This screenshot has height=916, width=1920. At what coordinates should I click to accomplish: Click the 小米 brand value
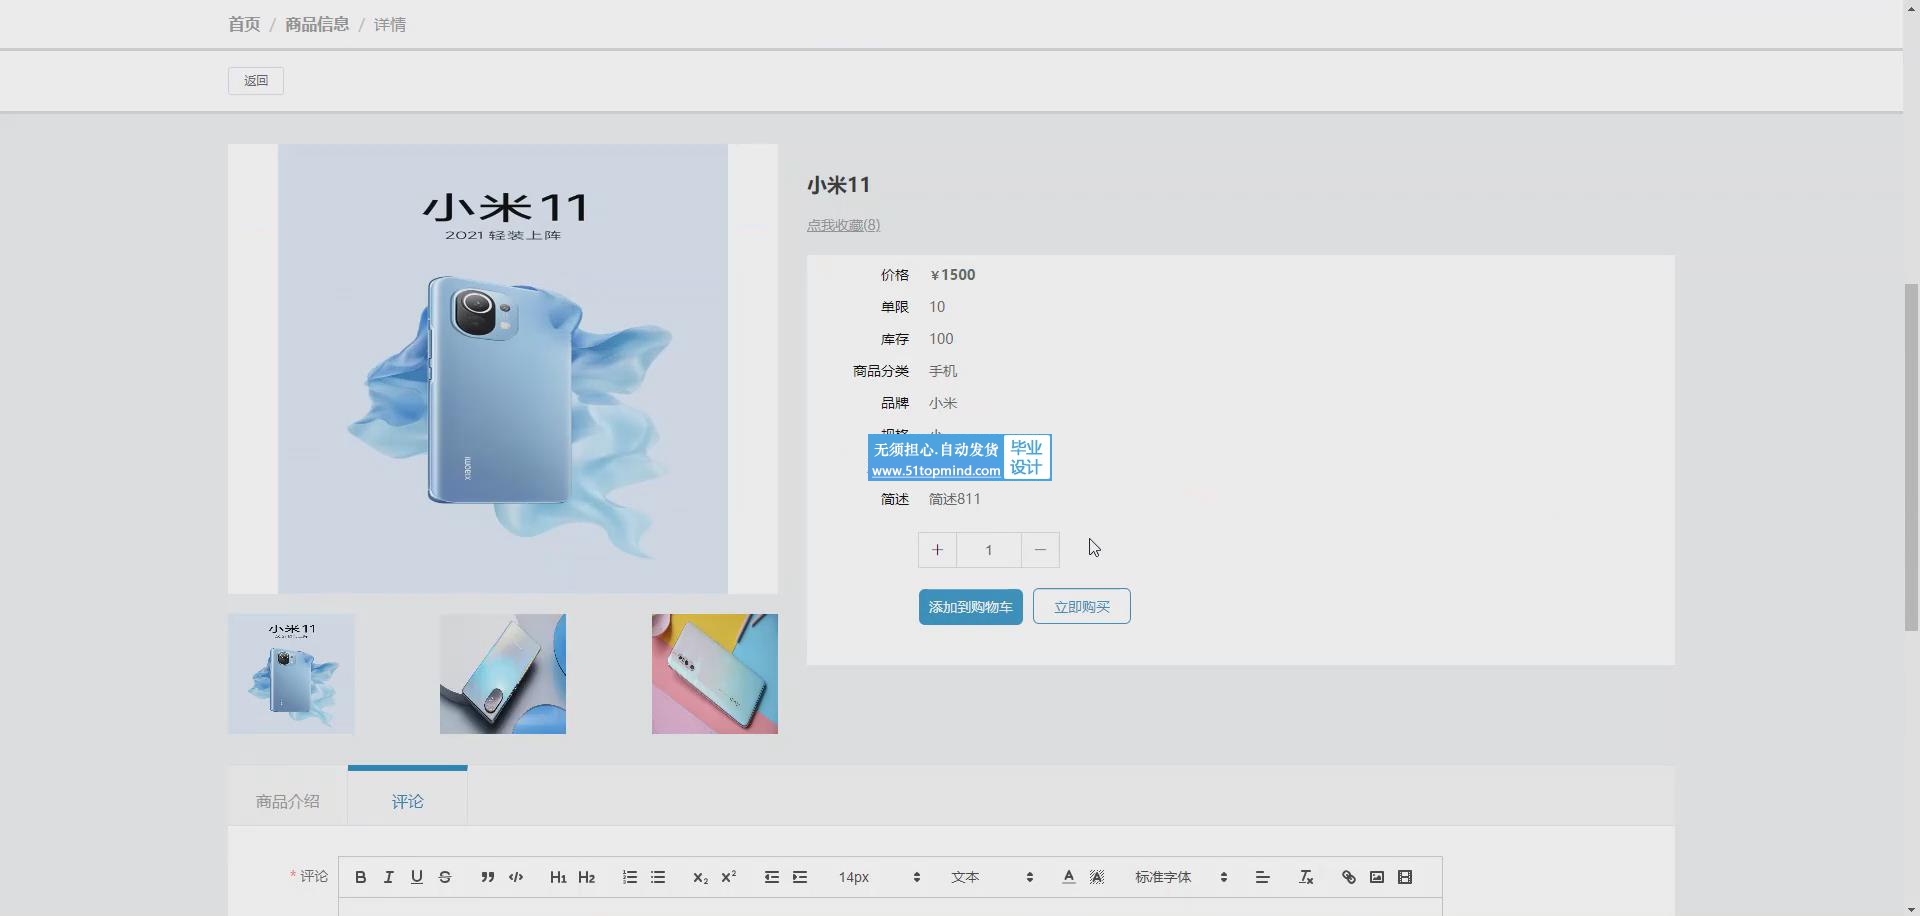(x=943, y=403)
